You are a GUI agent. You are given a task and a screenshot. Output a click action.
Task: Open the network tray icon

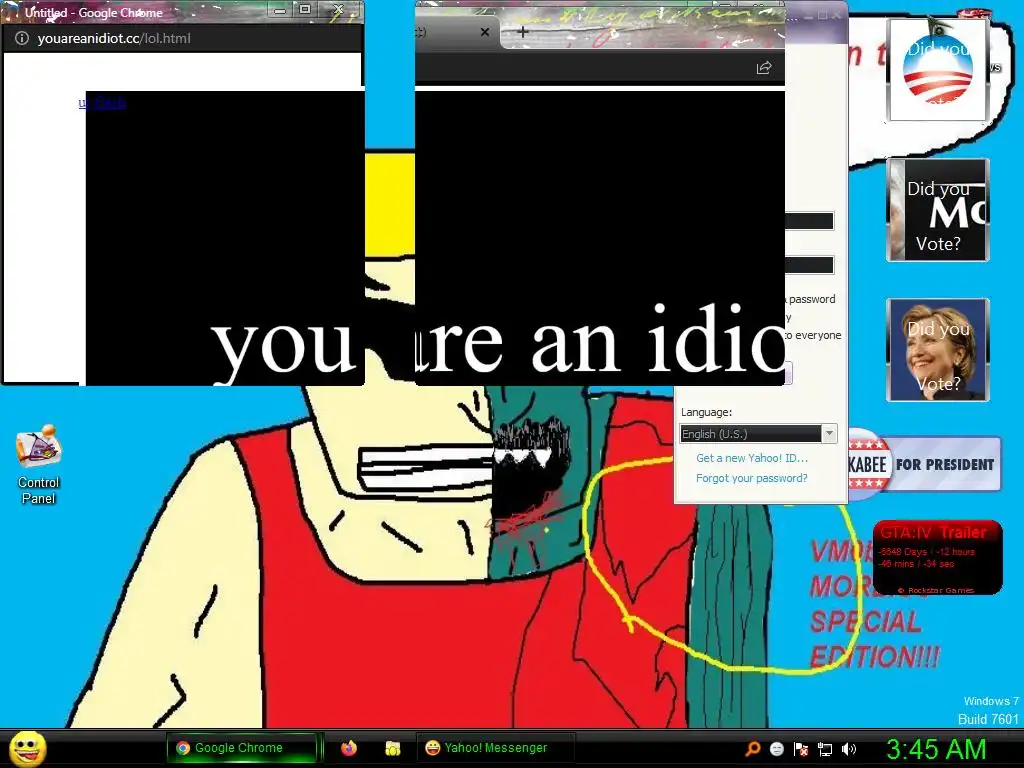(x=825, y=749)
